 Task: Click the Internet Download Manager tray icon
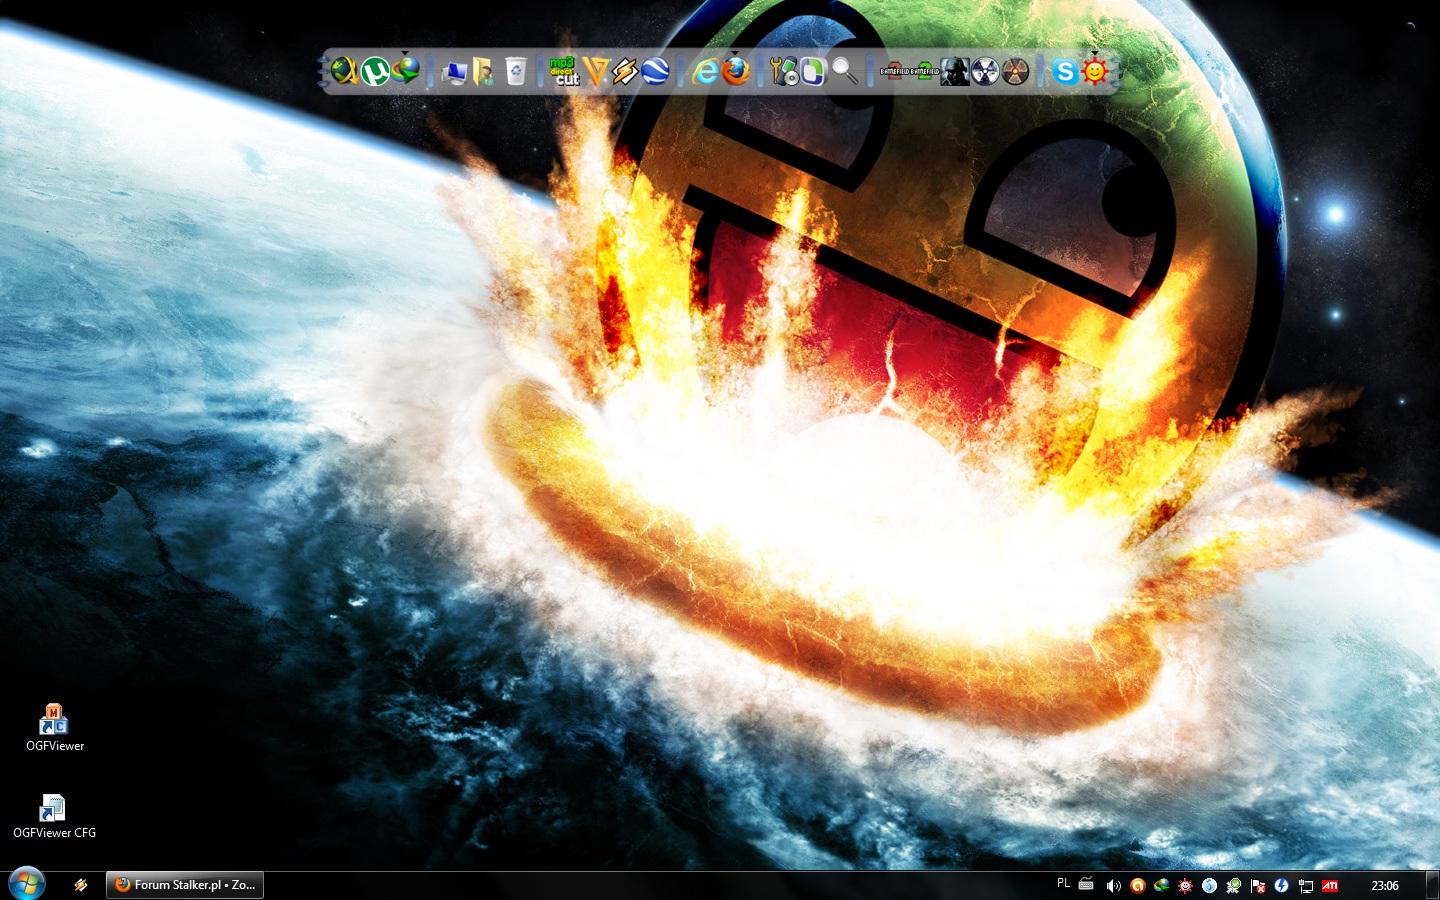(1161, 885)
